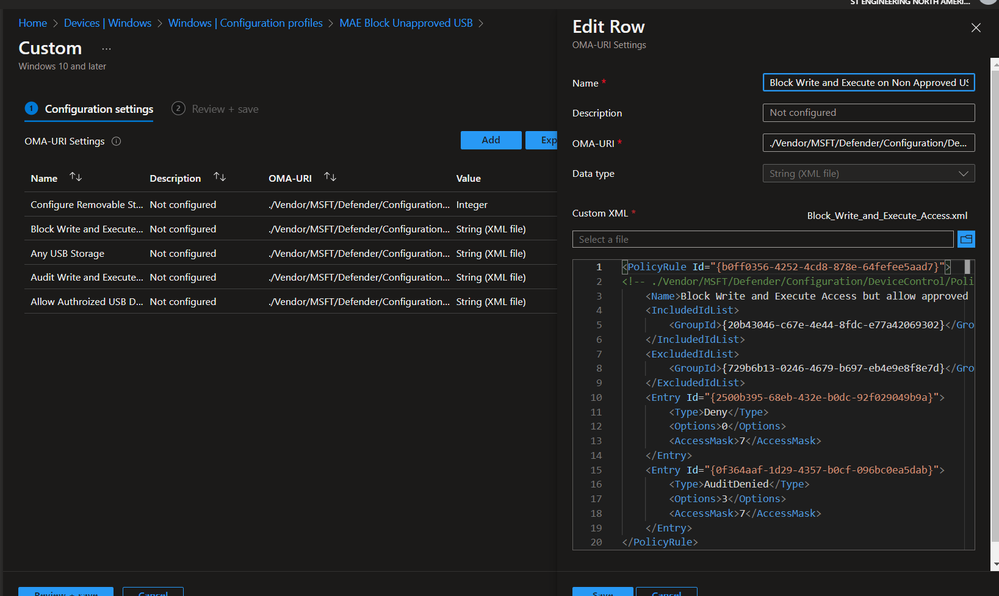Select the Block Write and Execute... row
999x596 pixels.
291,229
